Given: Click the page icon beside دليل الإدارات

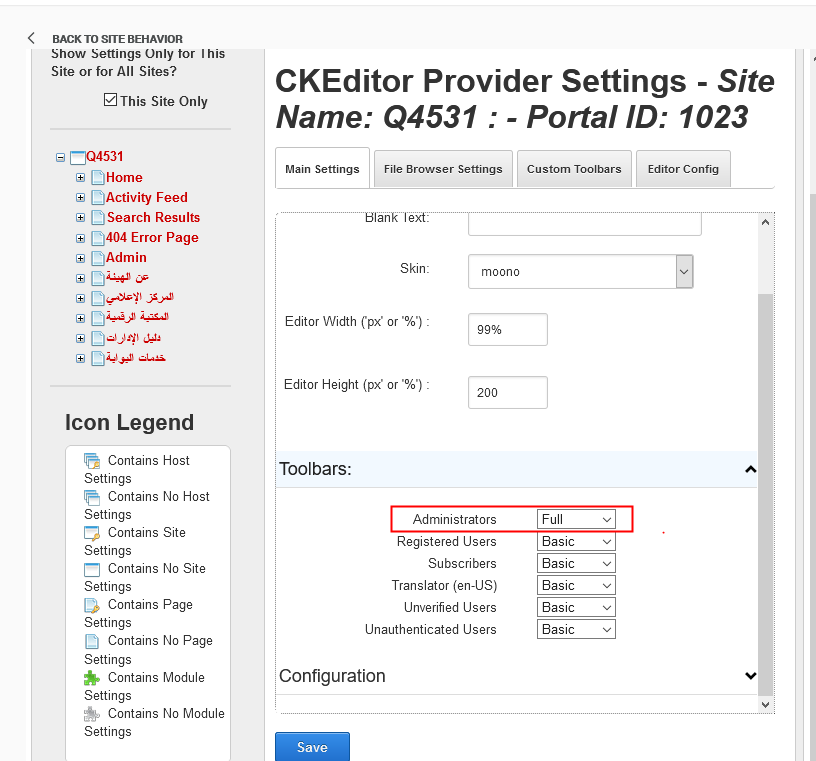Looking at the screenshot, I should [98, 338].
